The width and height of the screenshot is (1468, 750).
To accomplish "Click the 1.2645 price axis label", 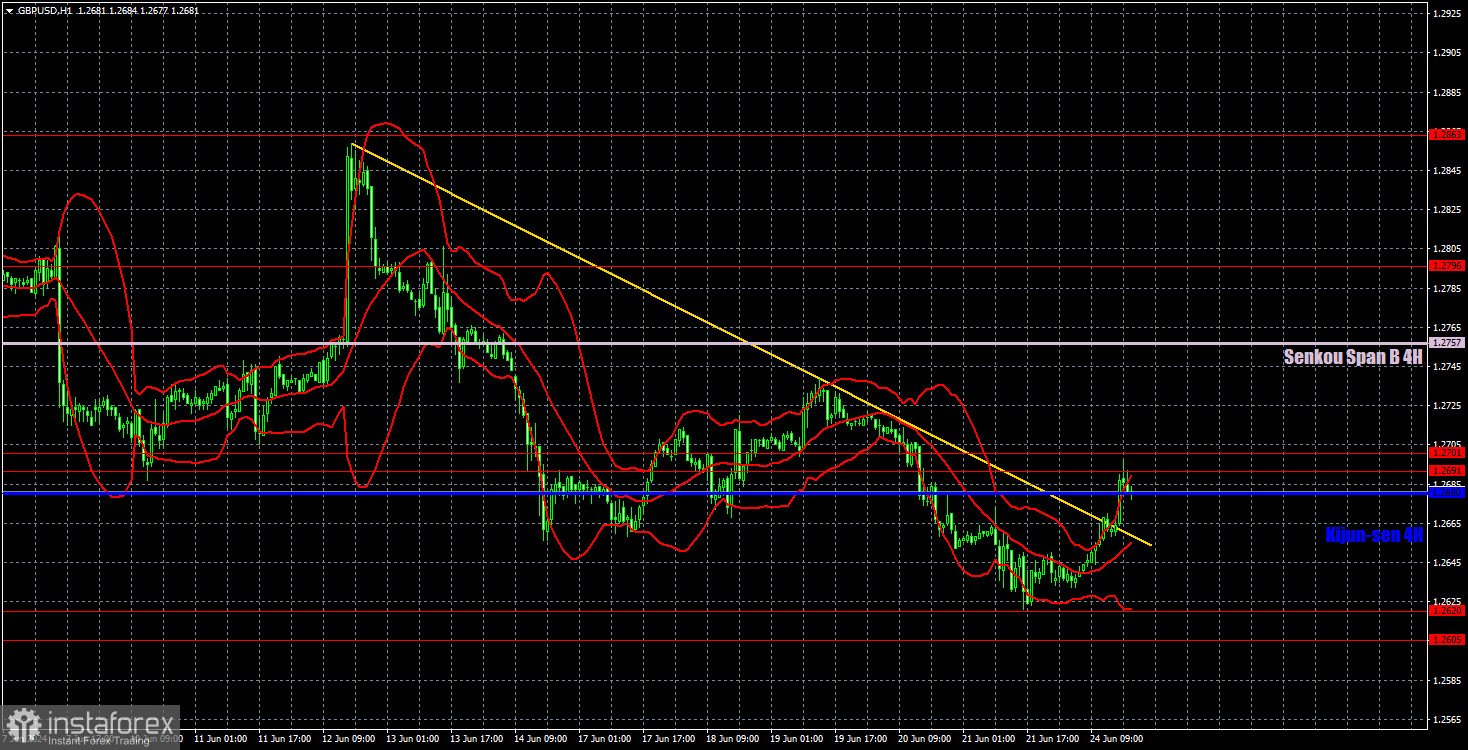I will 1447,563.
